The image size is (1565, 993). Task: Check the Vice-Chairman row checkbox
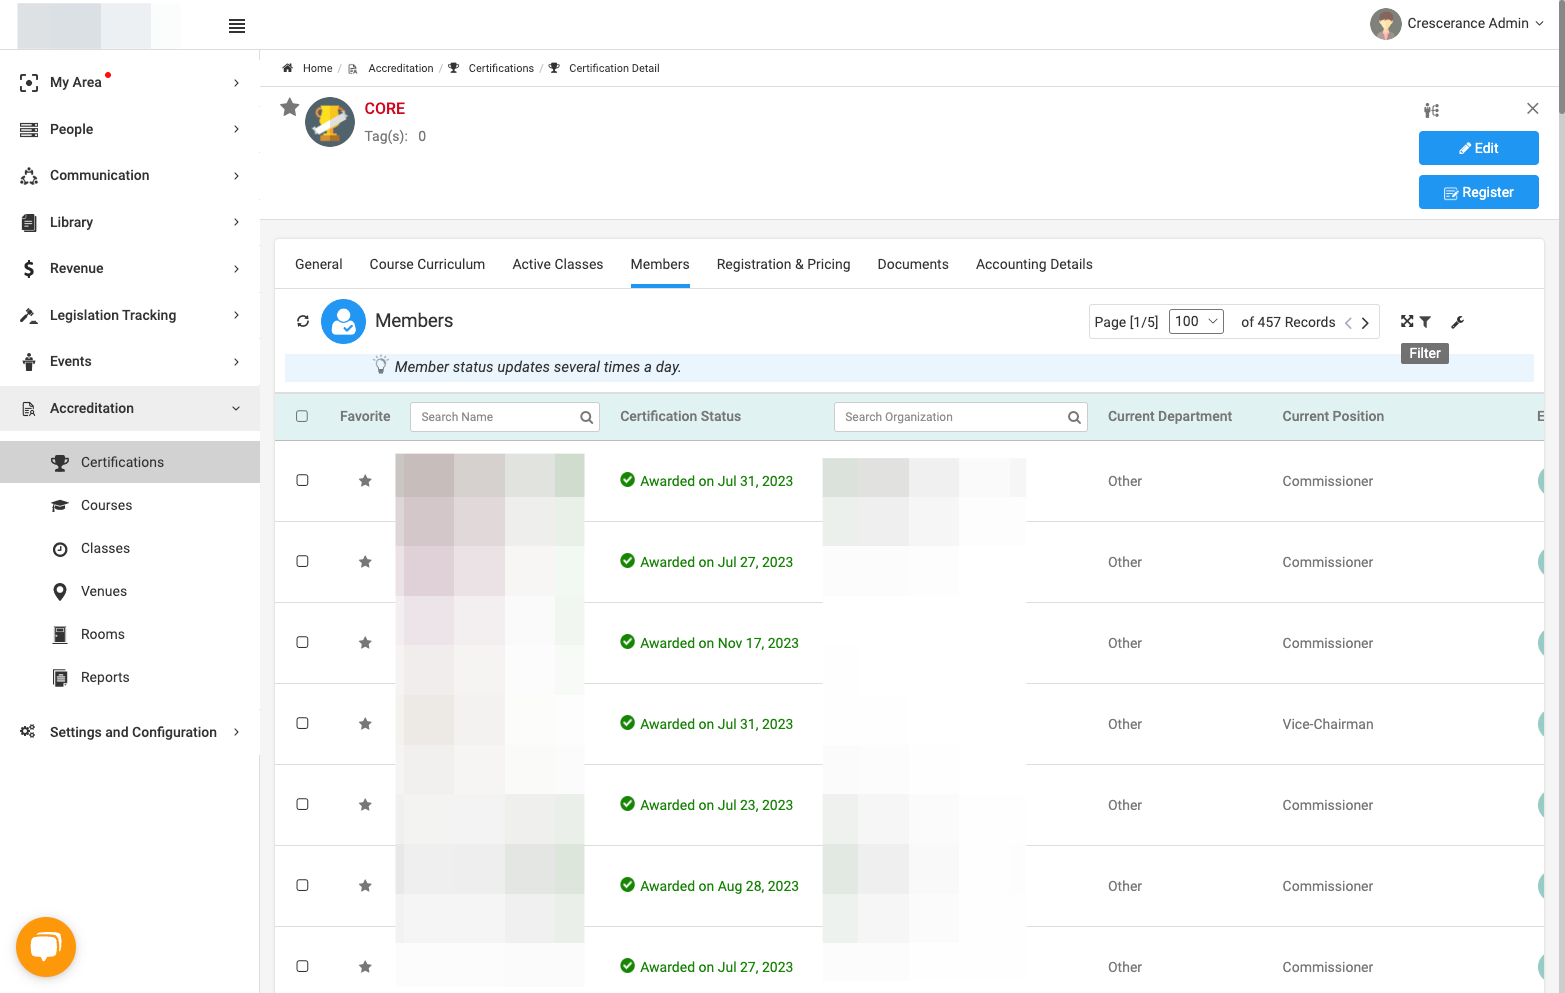[x=302, y=723]
